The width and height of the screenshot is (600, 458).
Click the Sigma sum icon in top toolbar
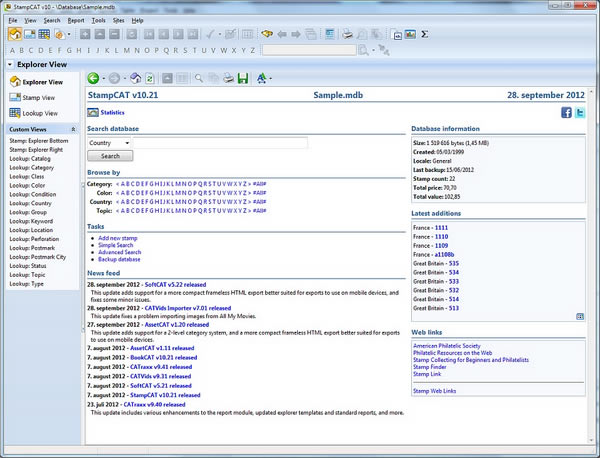[424, 34]
